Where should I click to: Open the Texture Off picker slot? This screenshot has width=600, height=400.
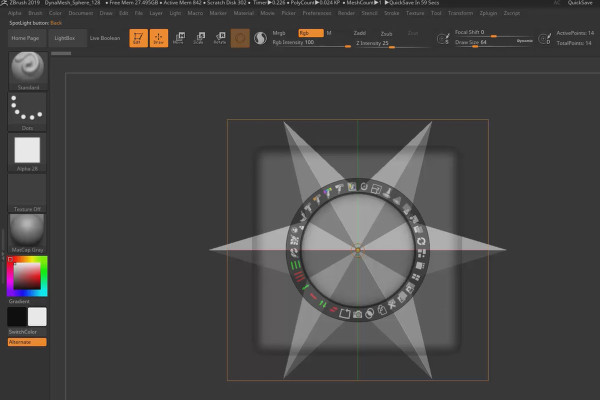click(27, 193)
